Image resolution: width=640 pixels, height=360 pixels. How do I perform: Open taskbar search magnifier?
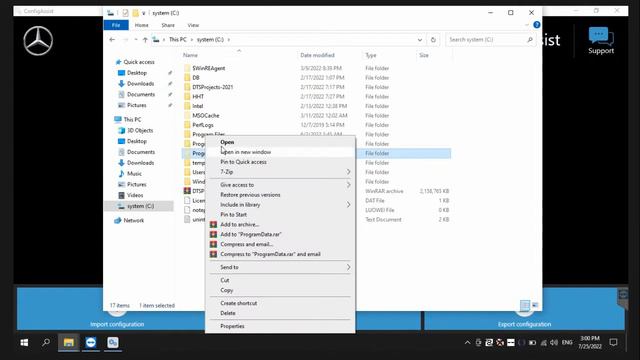[46, 342]
